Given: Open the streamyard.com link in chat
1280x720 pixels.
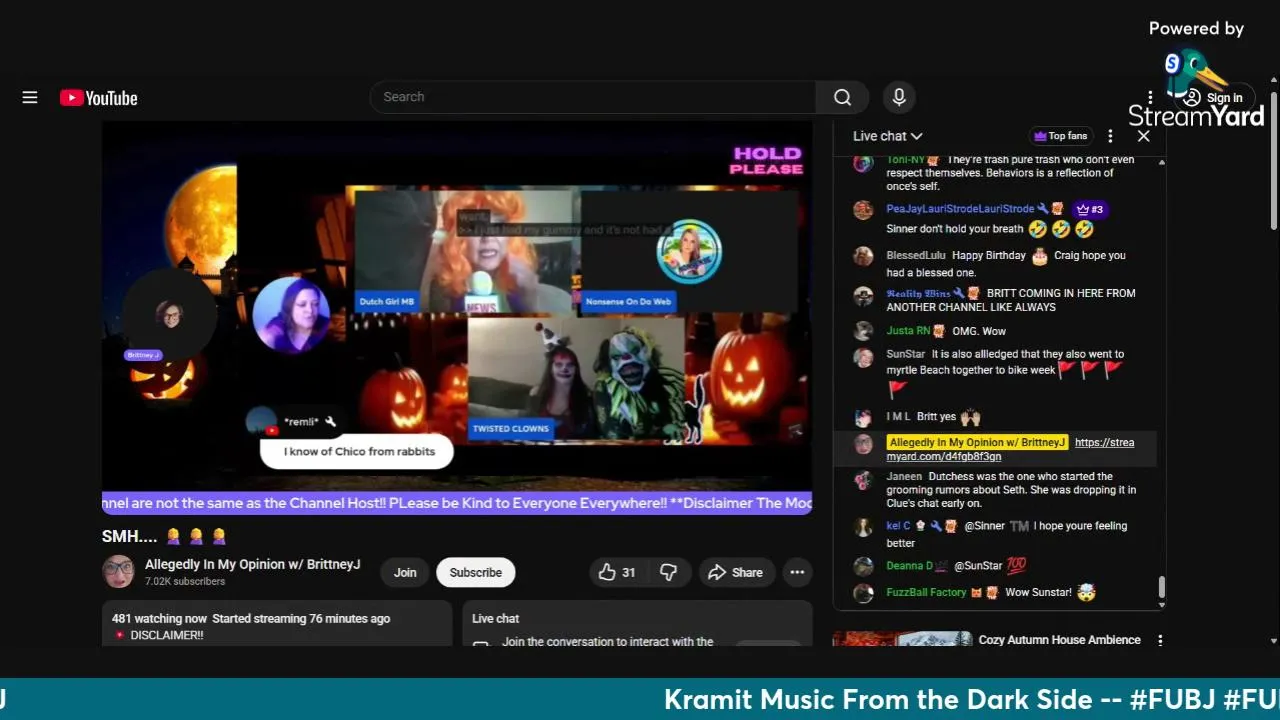Looking at the screenshot, I should click(x=1010, y=449).
